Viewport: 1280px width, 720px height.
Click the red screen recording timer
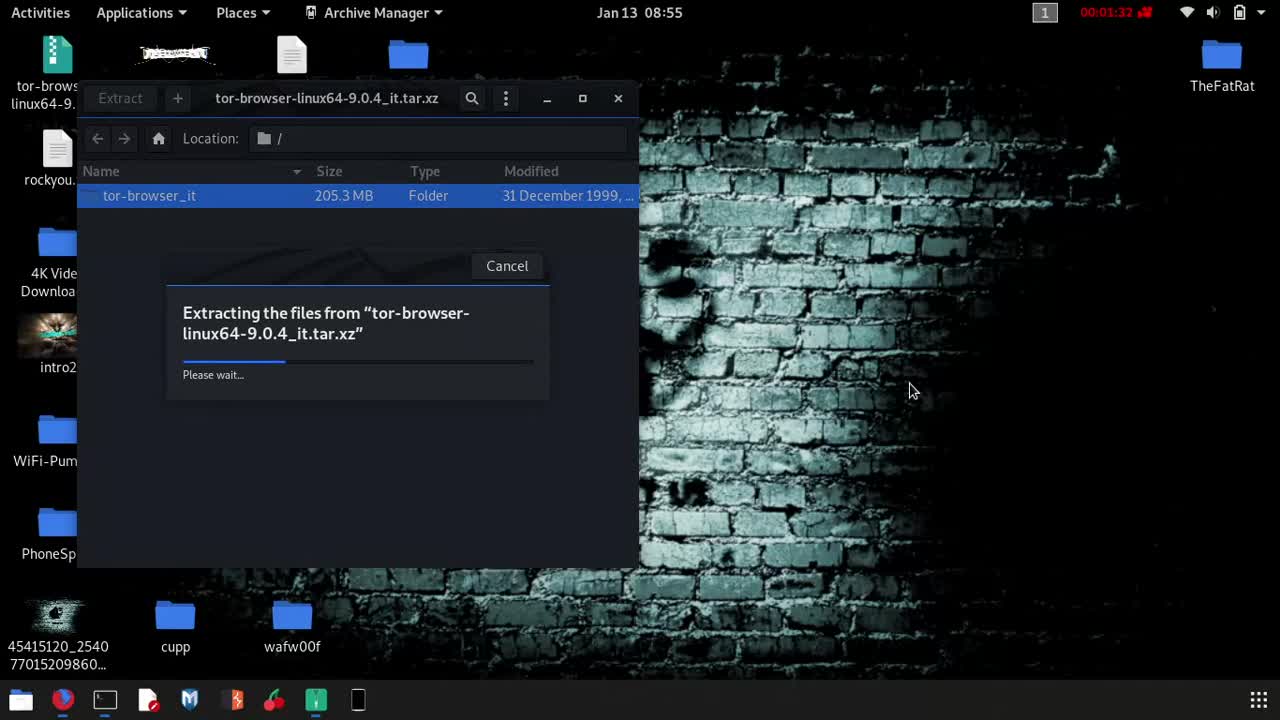1116,13
